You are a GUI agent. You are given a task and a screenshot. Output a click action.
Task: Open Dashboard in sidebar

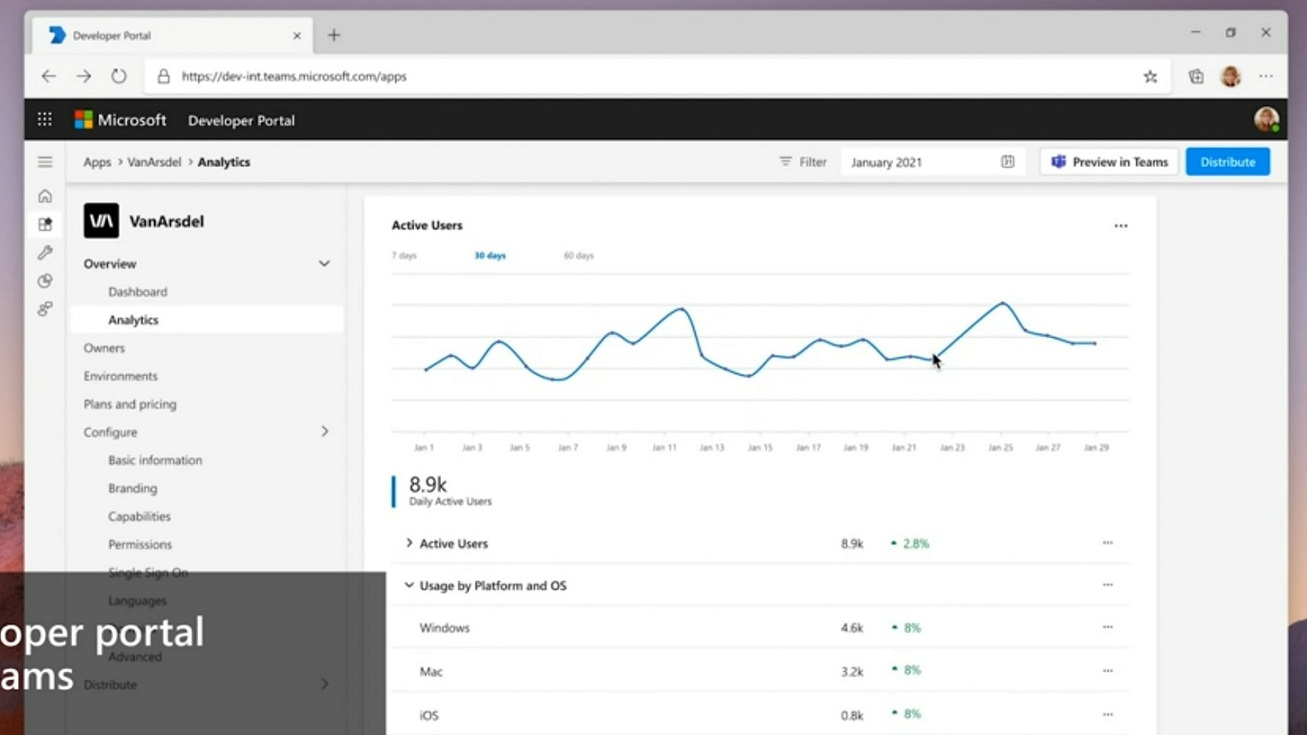[x=138, y=292]
